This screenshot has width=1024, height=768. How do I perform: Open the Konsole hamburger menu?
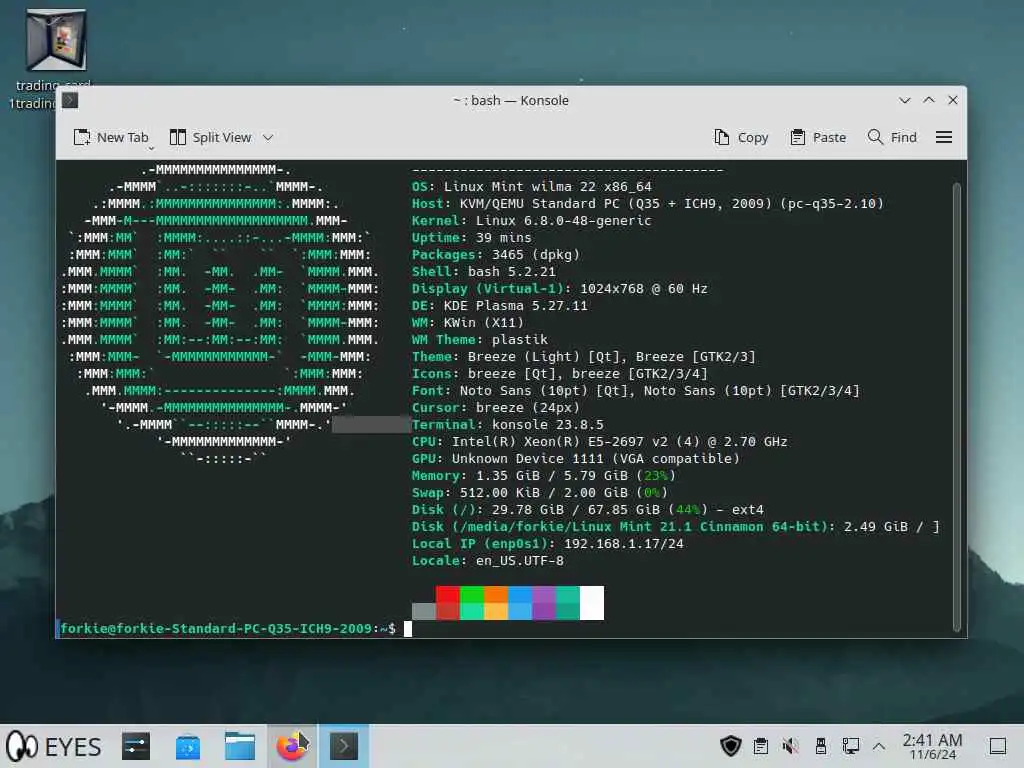(x=944, y=137)
